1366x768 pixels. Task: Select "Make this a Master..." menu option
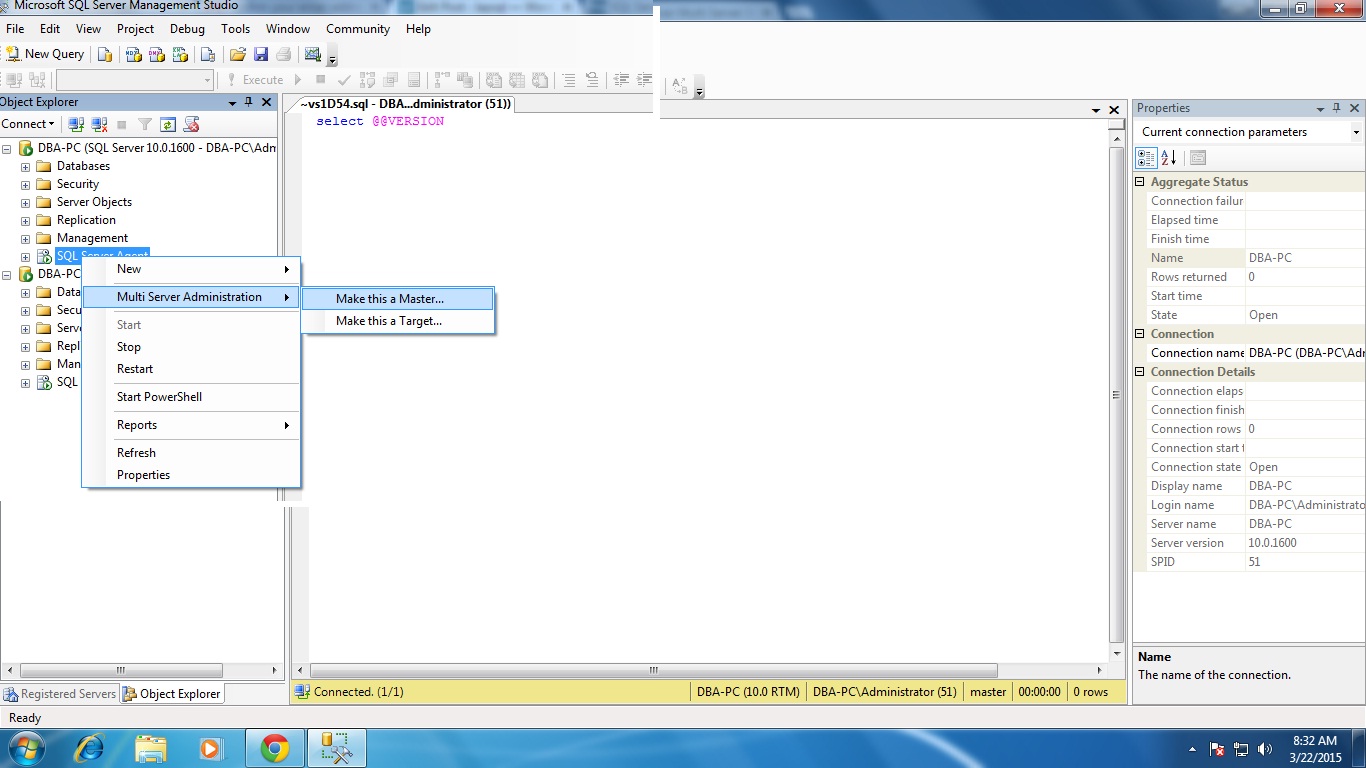(x=389, y=299)
